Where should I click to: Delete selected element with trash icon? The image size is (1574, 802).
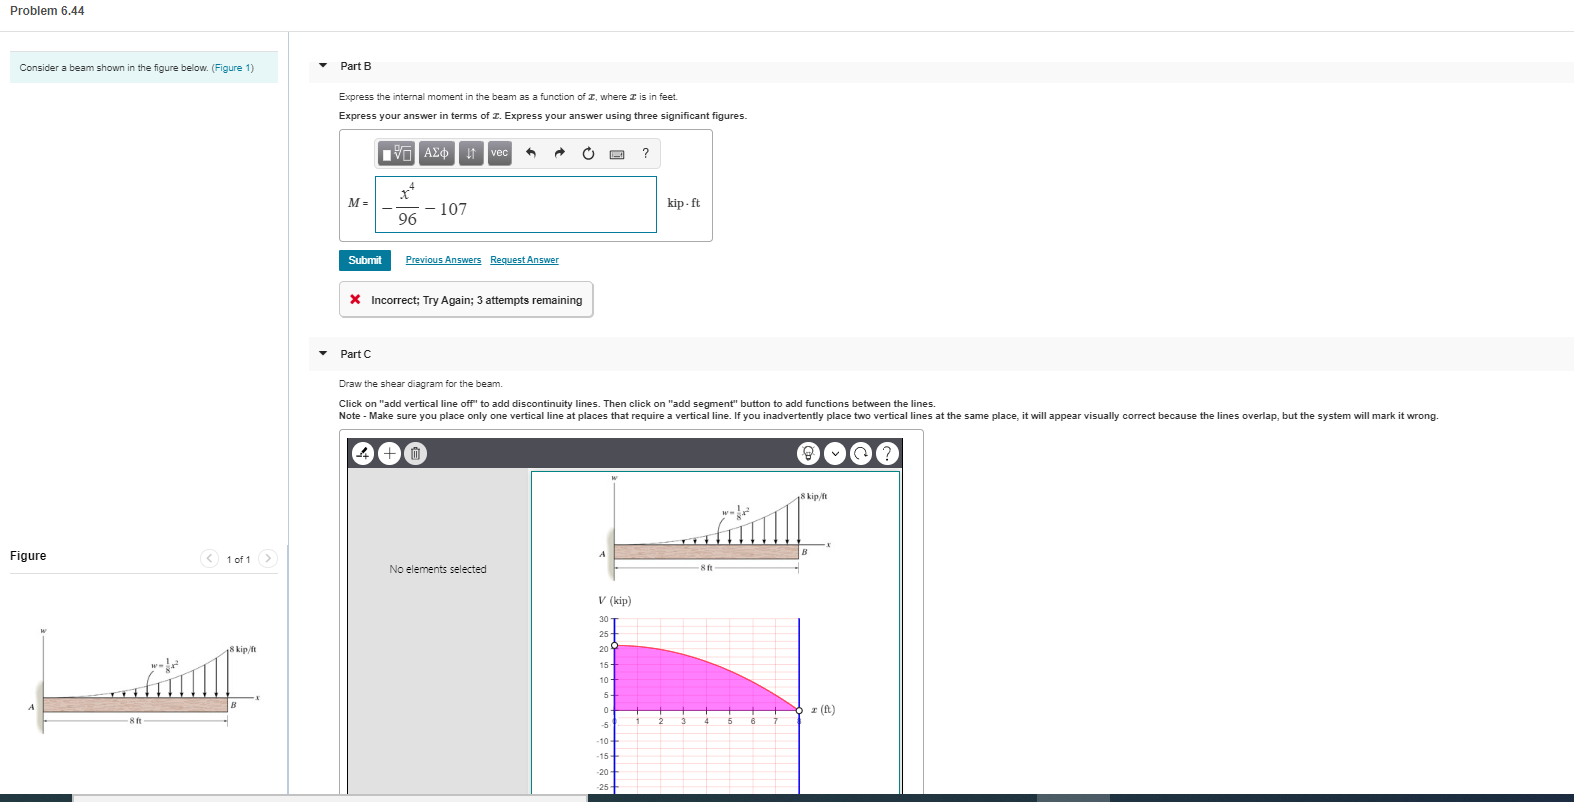click(416, 453)
